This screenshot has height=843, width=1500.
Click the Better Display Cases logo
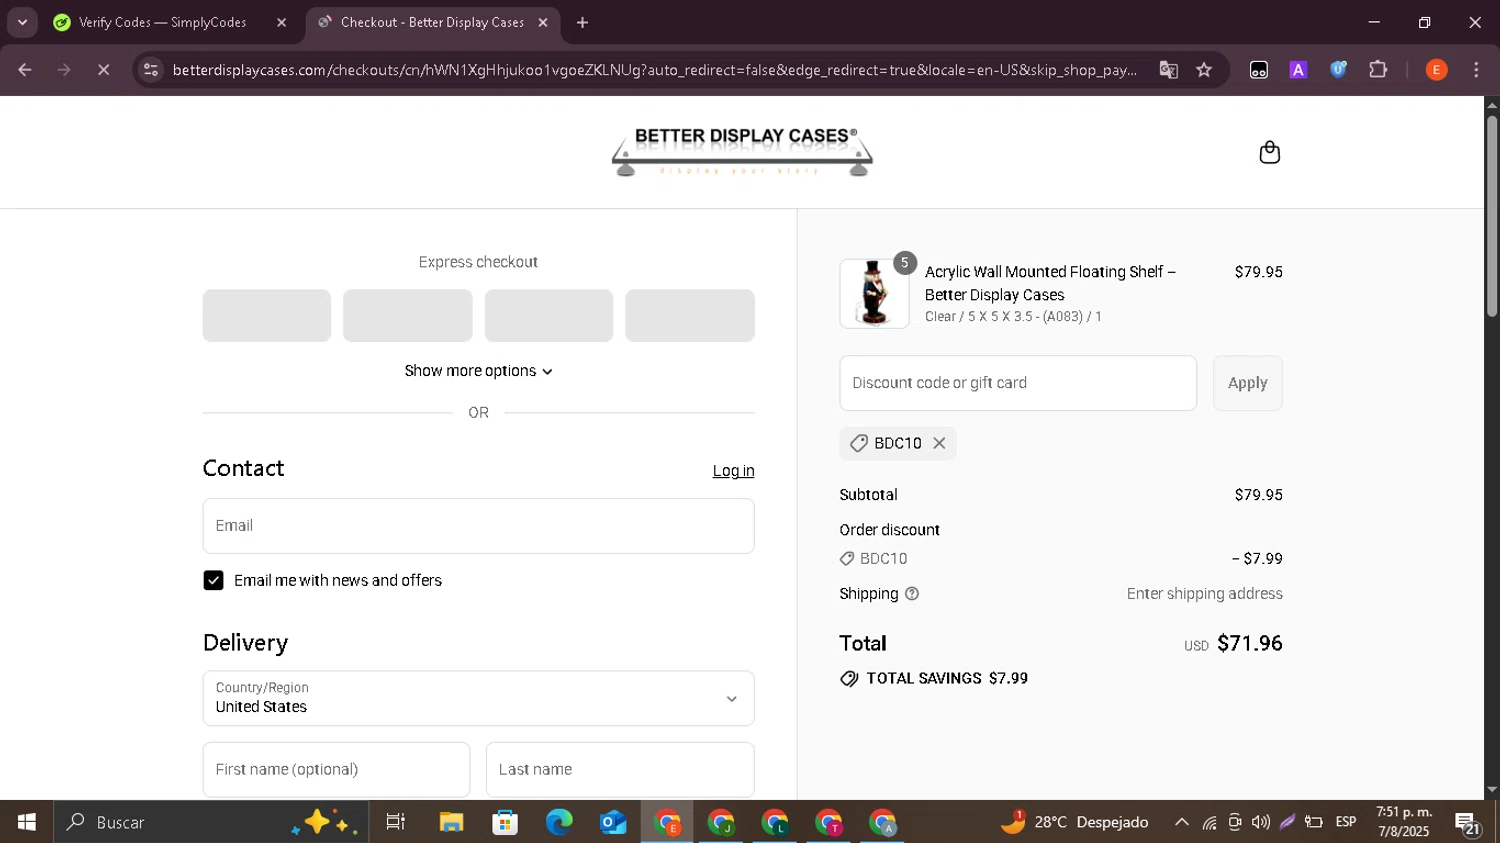(x=742, y=152)
